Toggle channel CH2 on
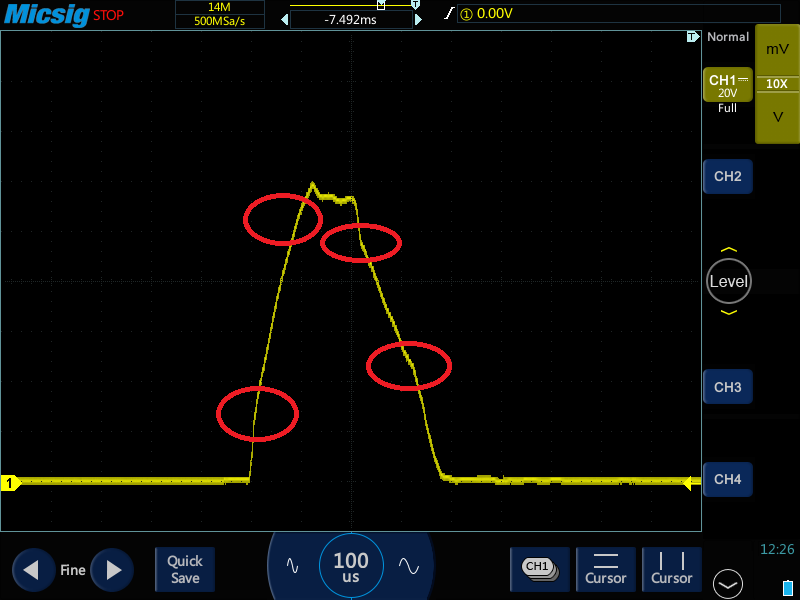The width and height of the screenshot is (800, 600). click(x=727, y=176)
